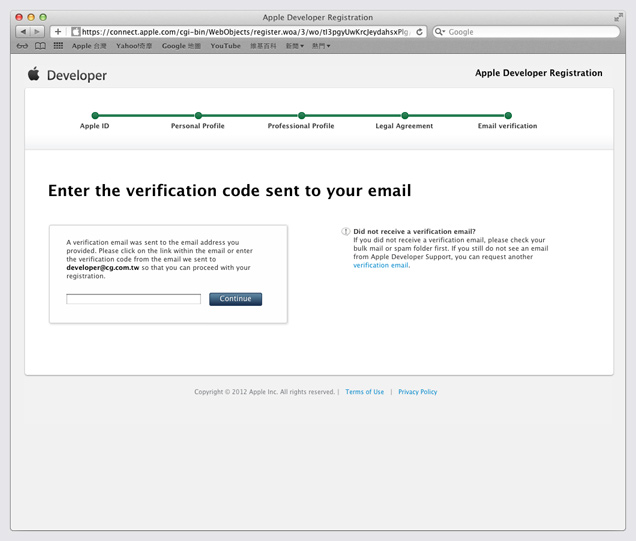Screen dimensions: 636x541
Task: Click the site icon in the address bar
Action: point(75,32)
